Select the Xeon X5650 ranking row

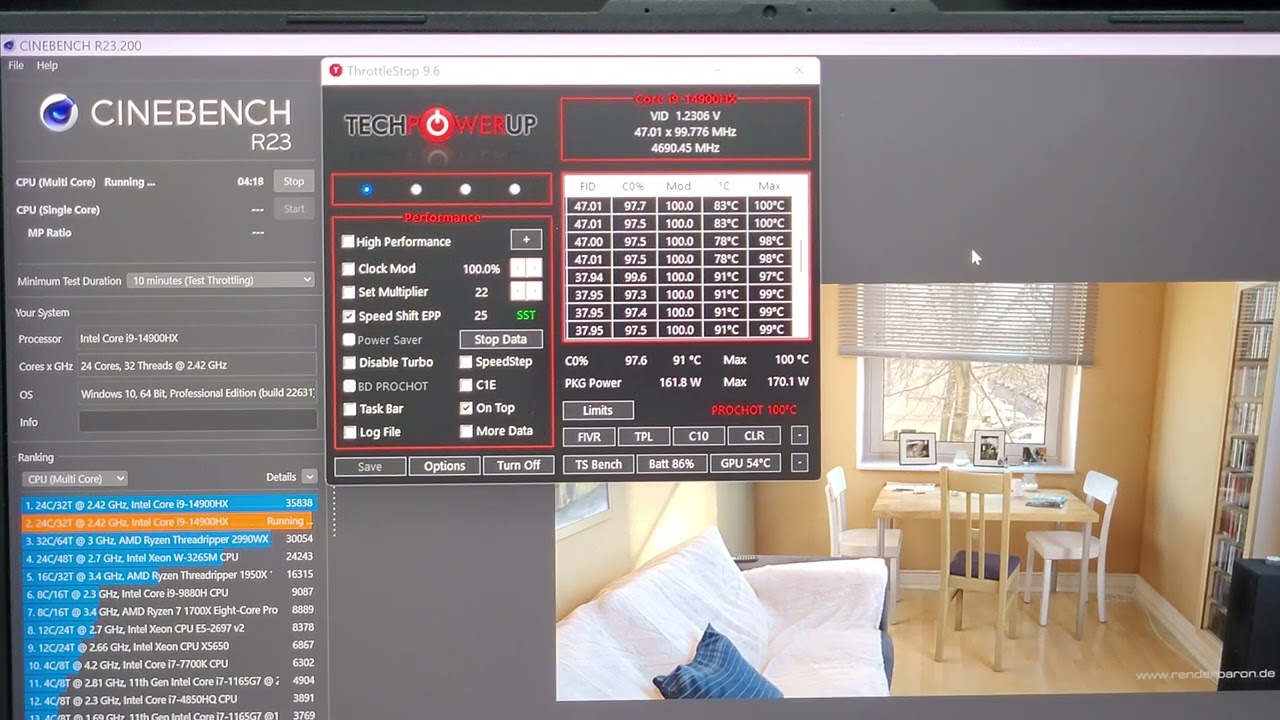pos(169,646)
